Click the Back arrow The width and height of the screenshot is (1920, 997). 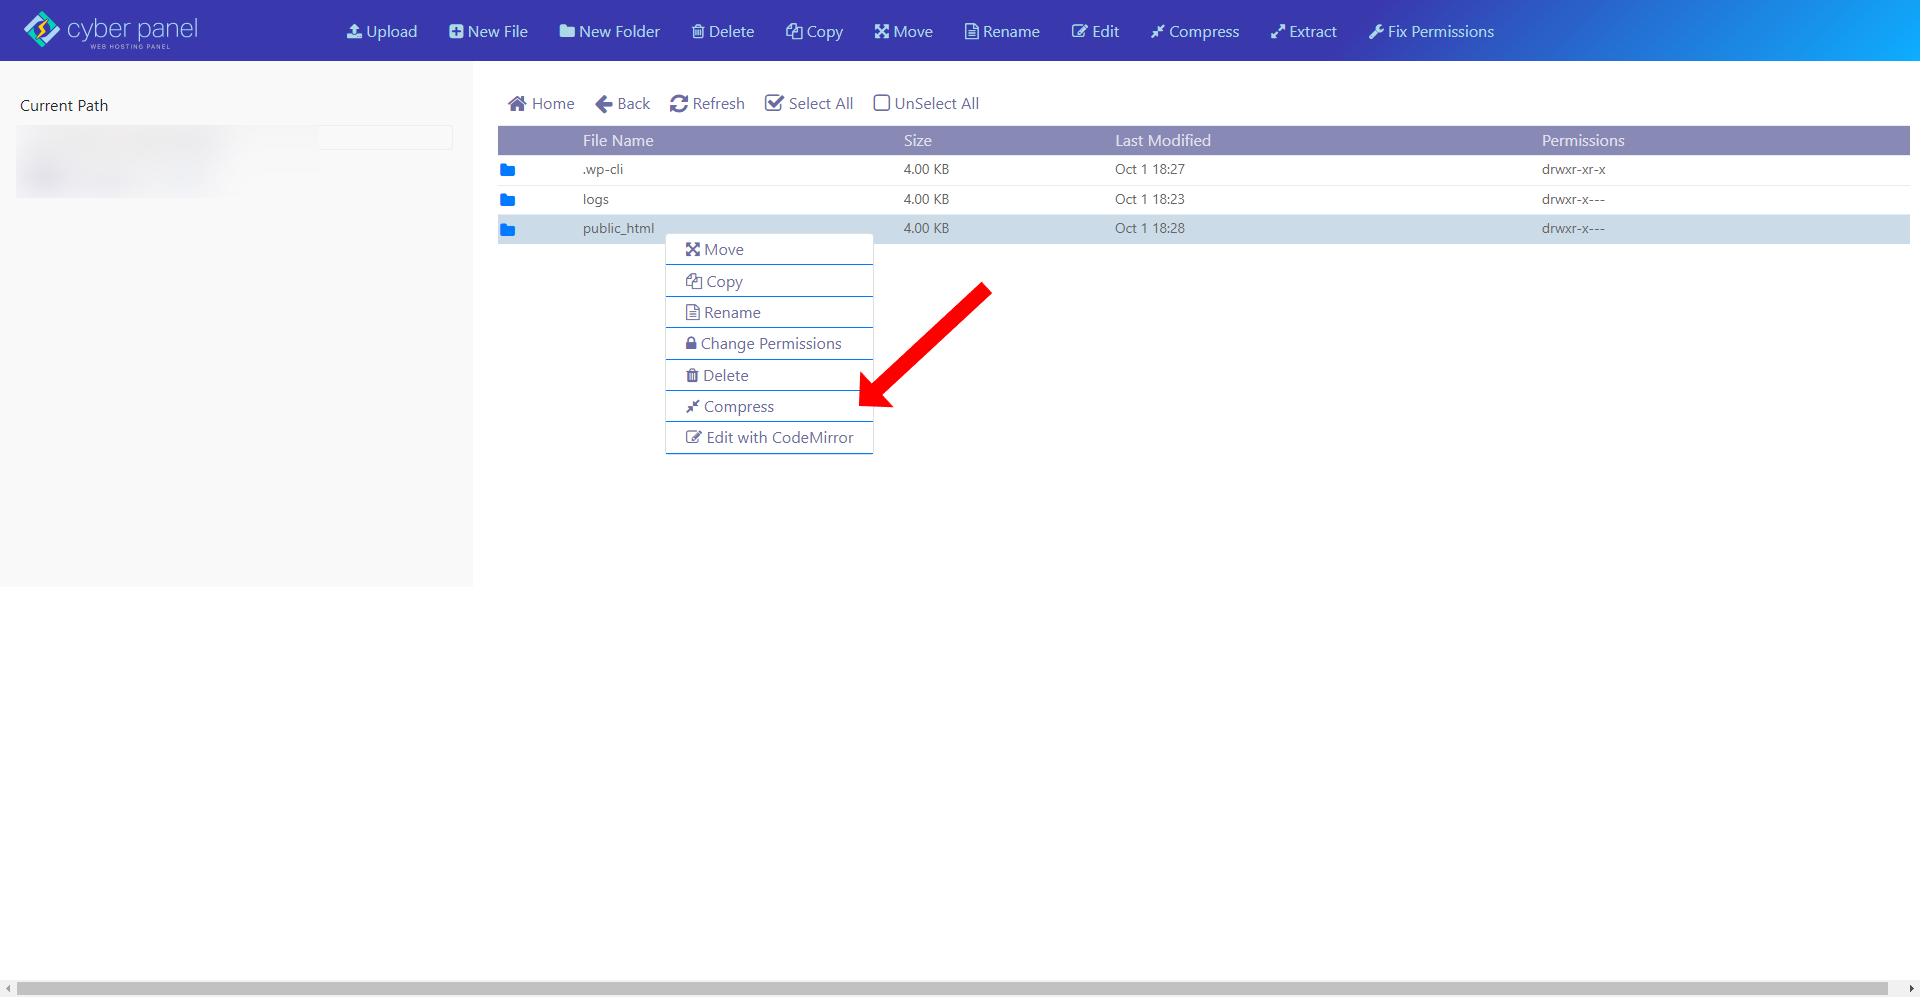coord(622,103)
